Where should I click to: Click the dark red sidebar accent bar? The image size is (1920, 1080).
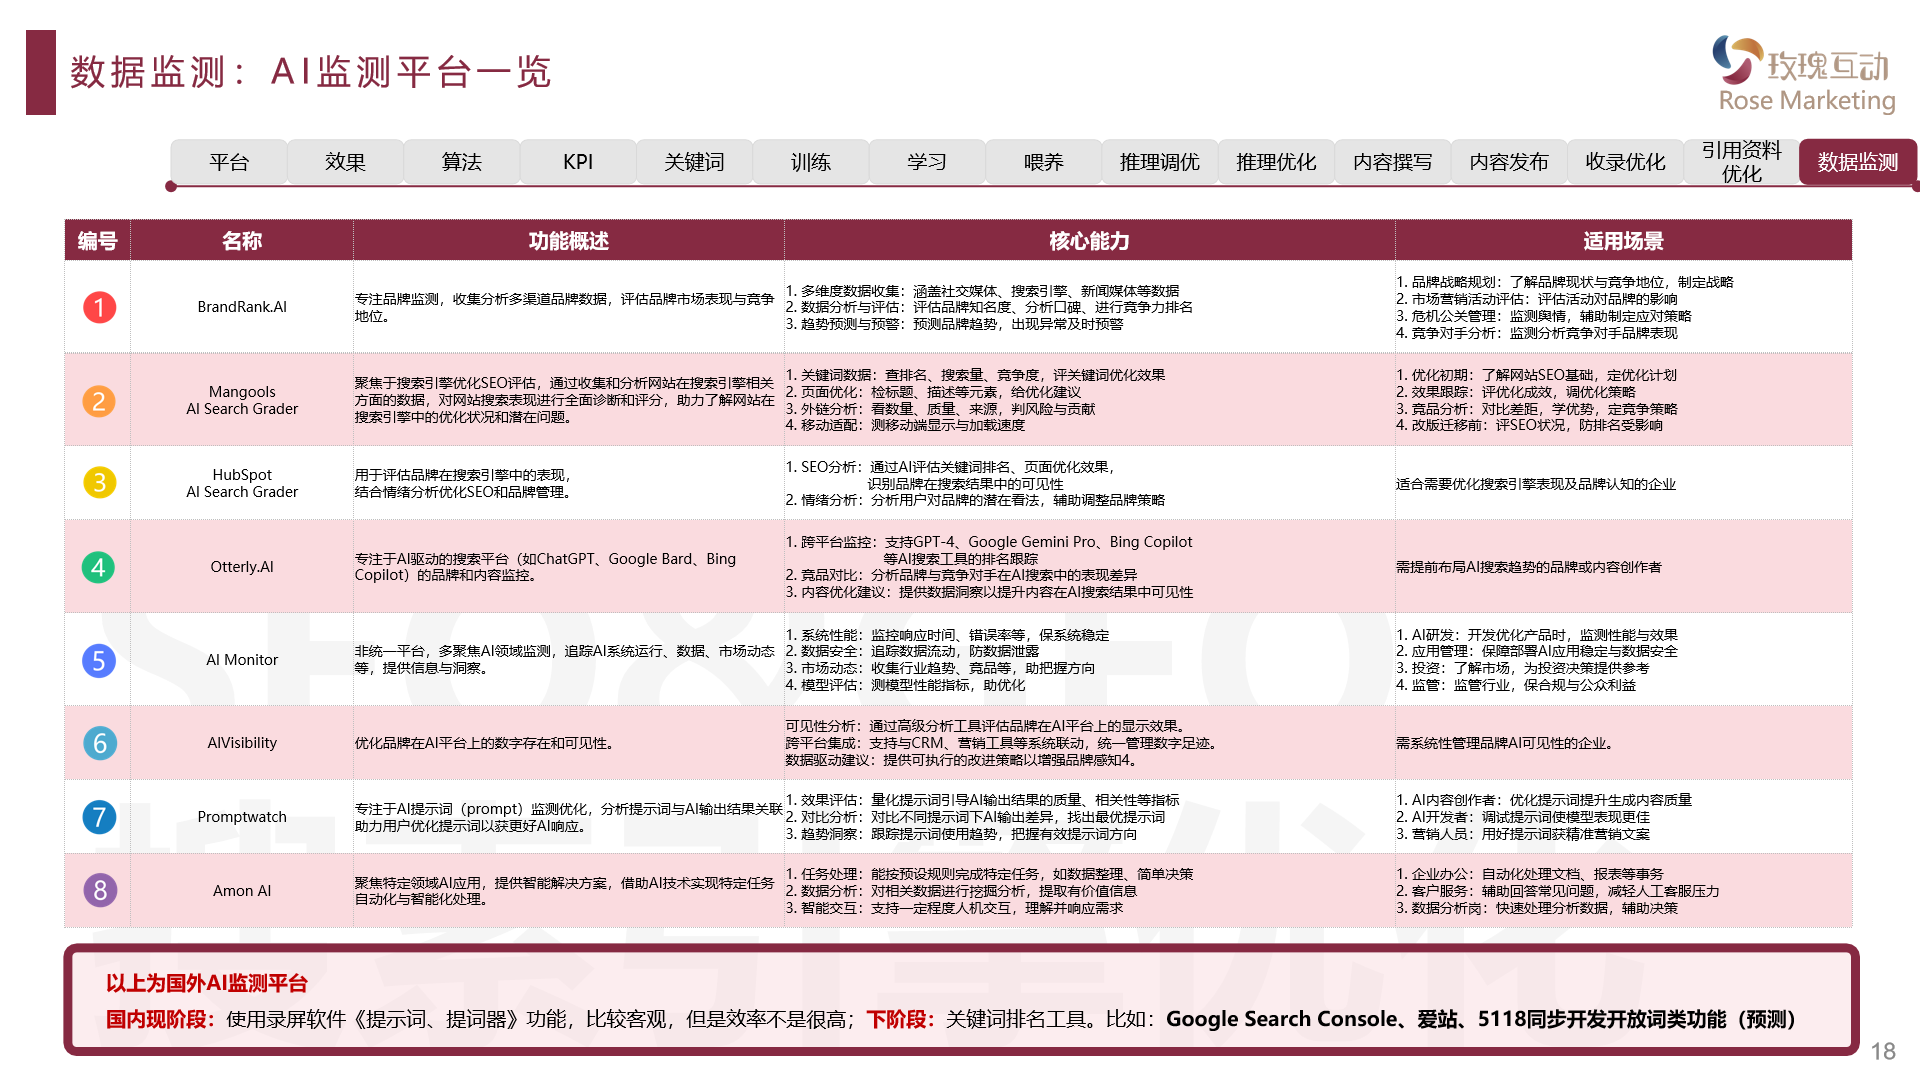39,74
